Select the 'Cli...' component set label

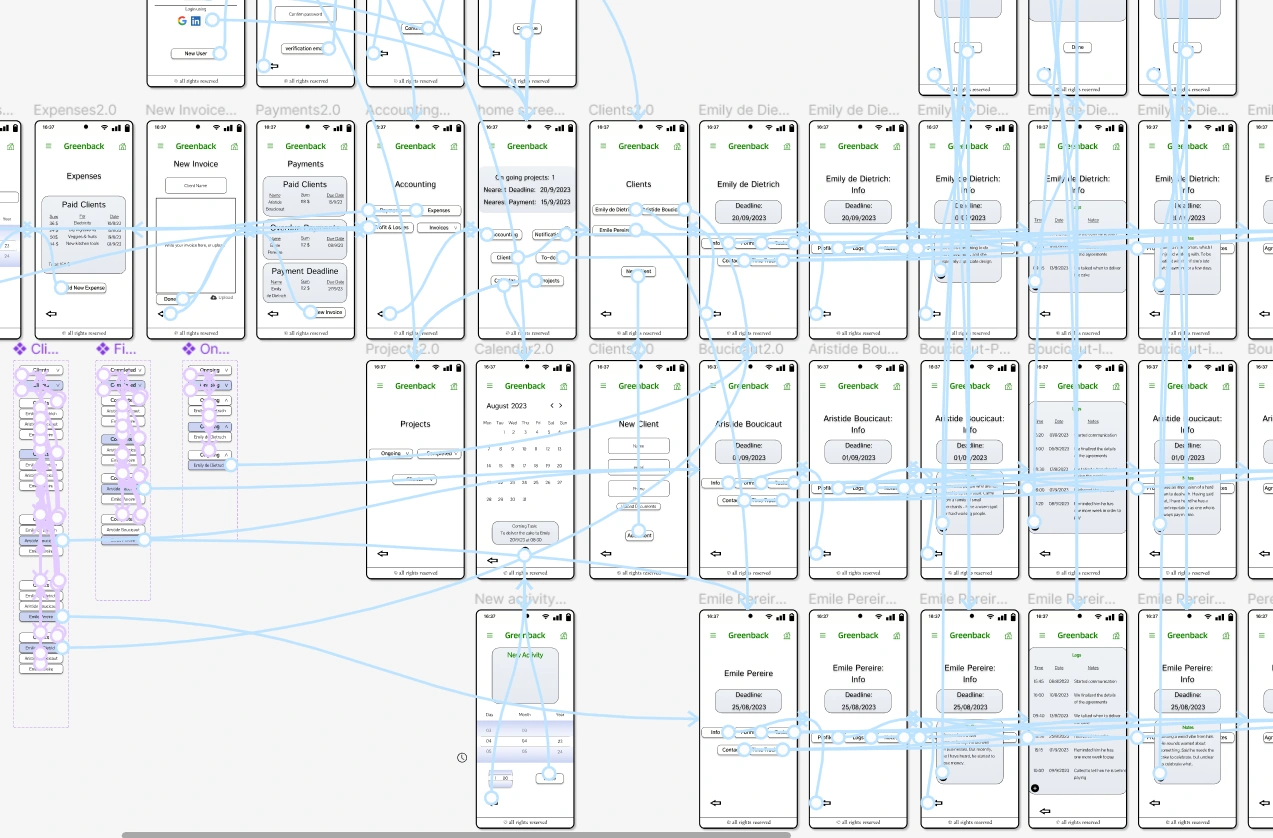[36, 349]
